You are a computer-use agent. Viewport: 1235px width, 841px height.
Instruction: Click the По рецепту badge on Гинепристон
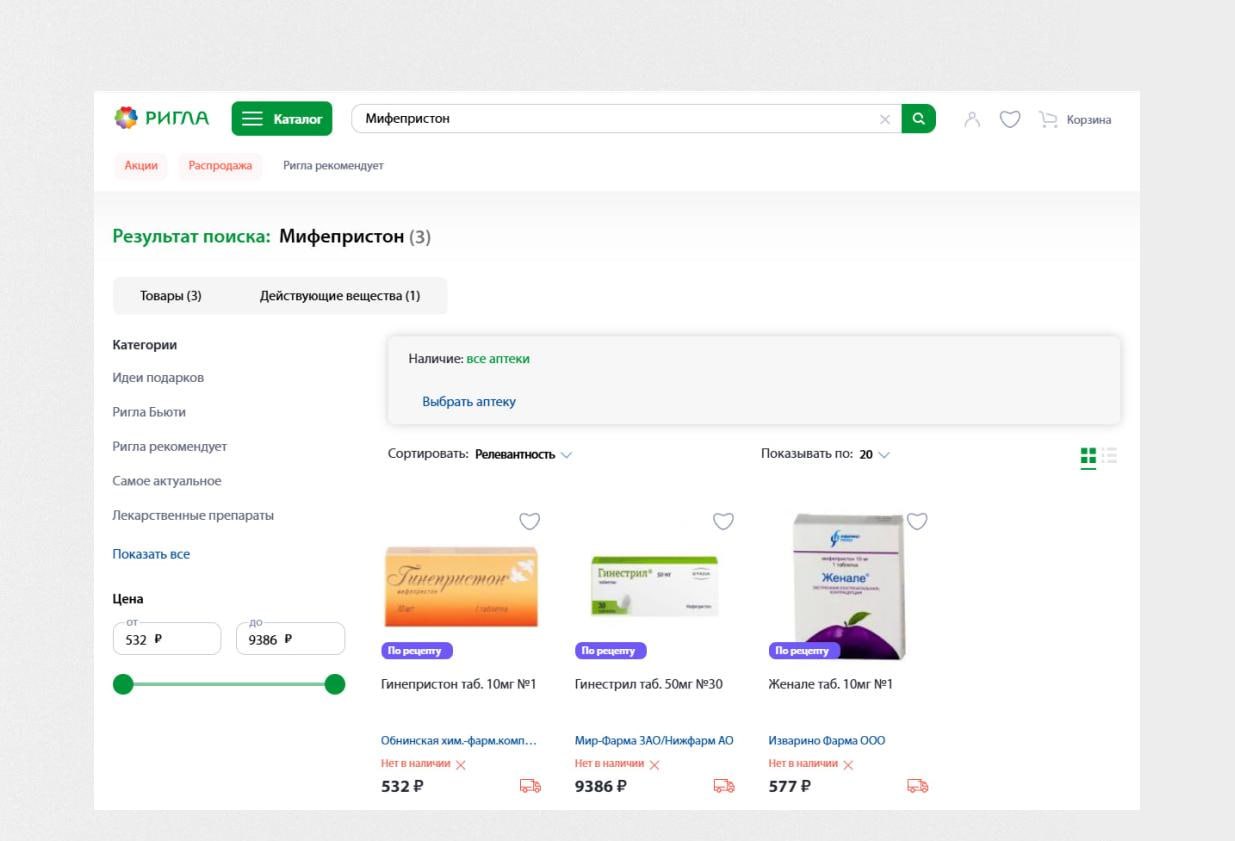pyautogui.click(x=417, y=651)
